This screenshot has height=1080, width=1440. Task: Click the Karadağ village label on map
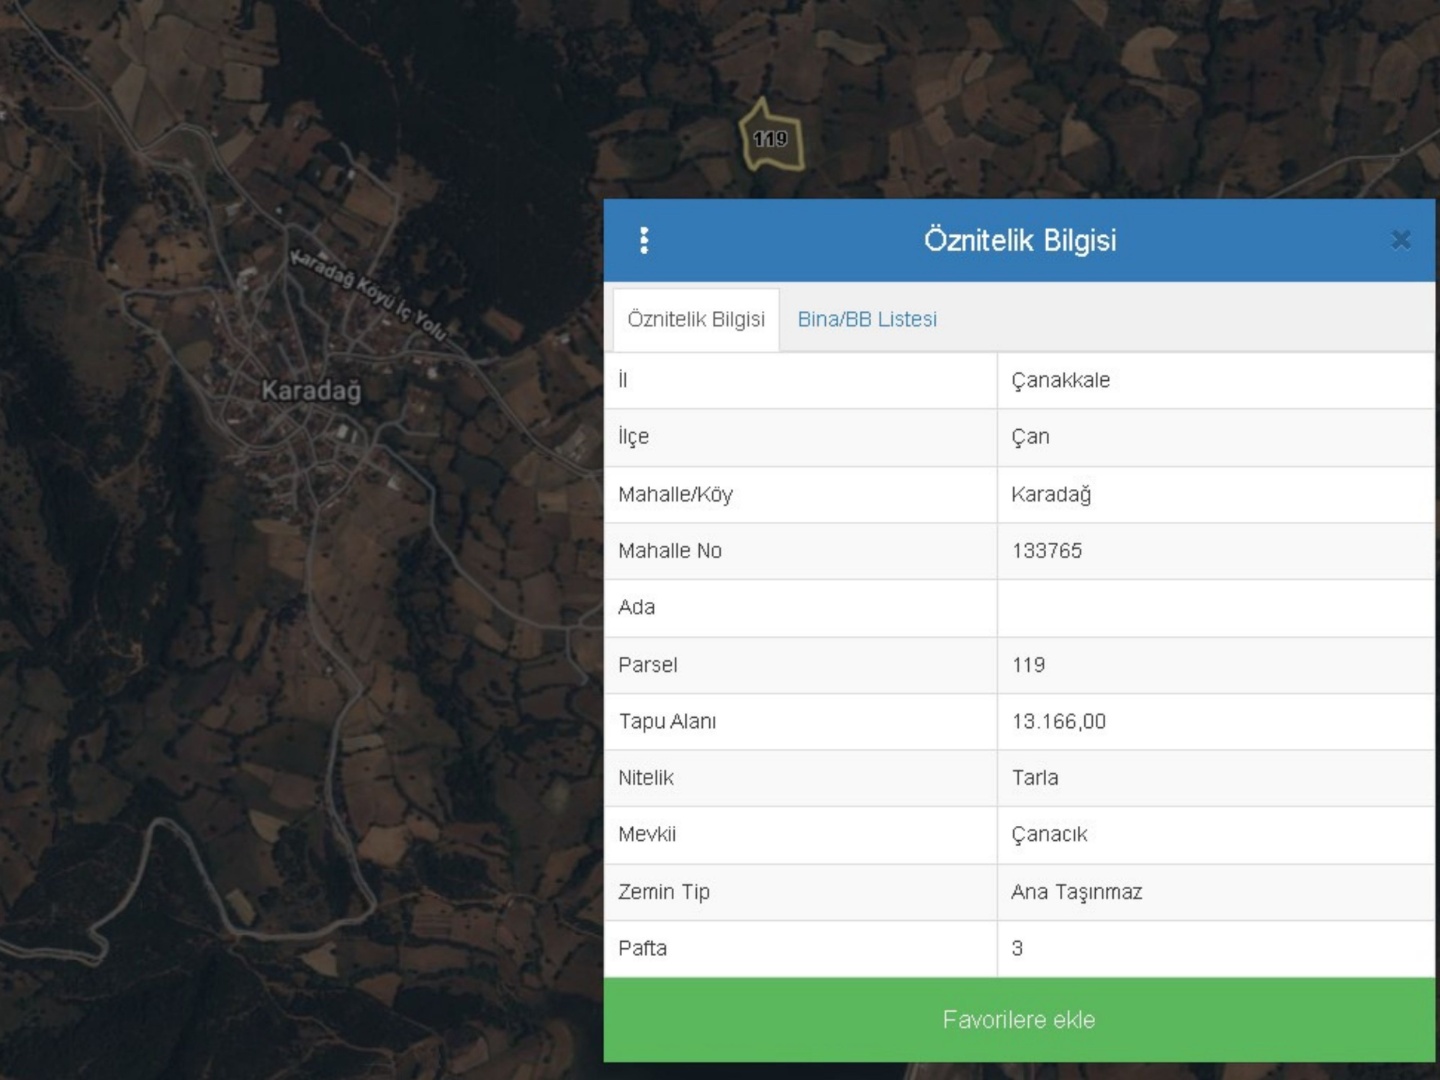tap(311, 390)
